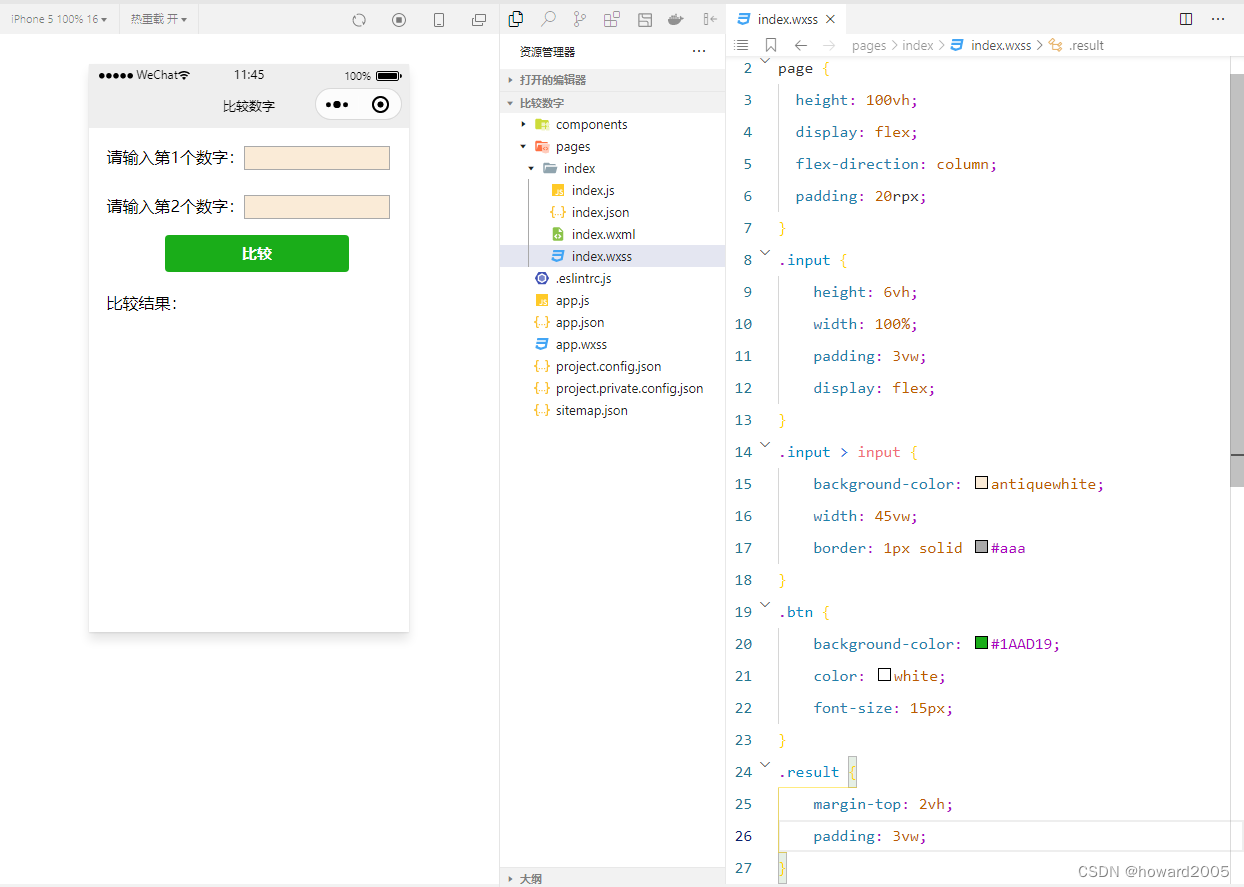Screen dimensions: 1244x887
Task: Open project.config.json file
Action: tap(612, 367)
